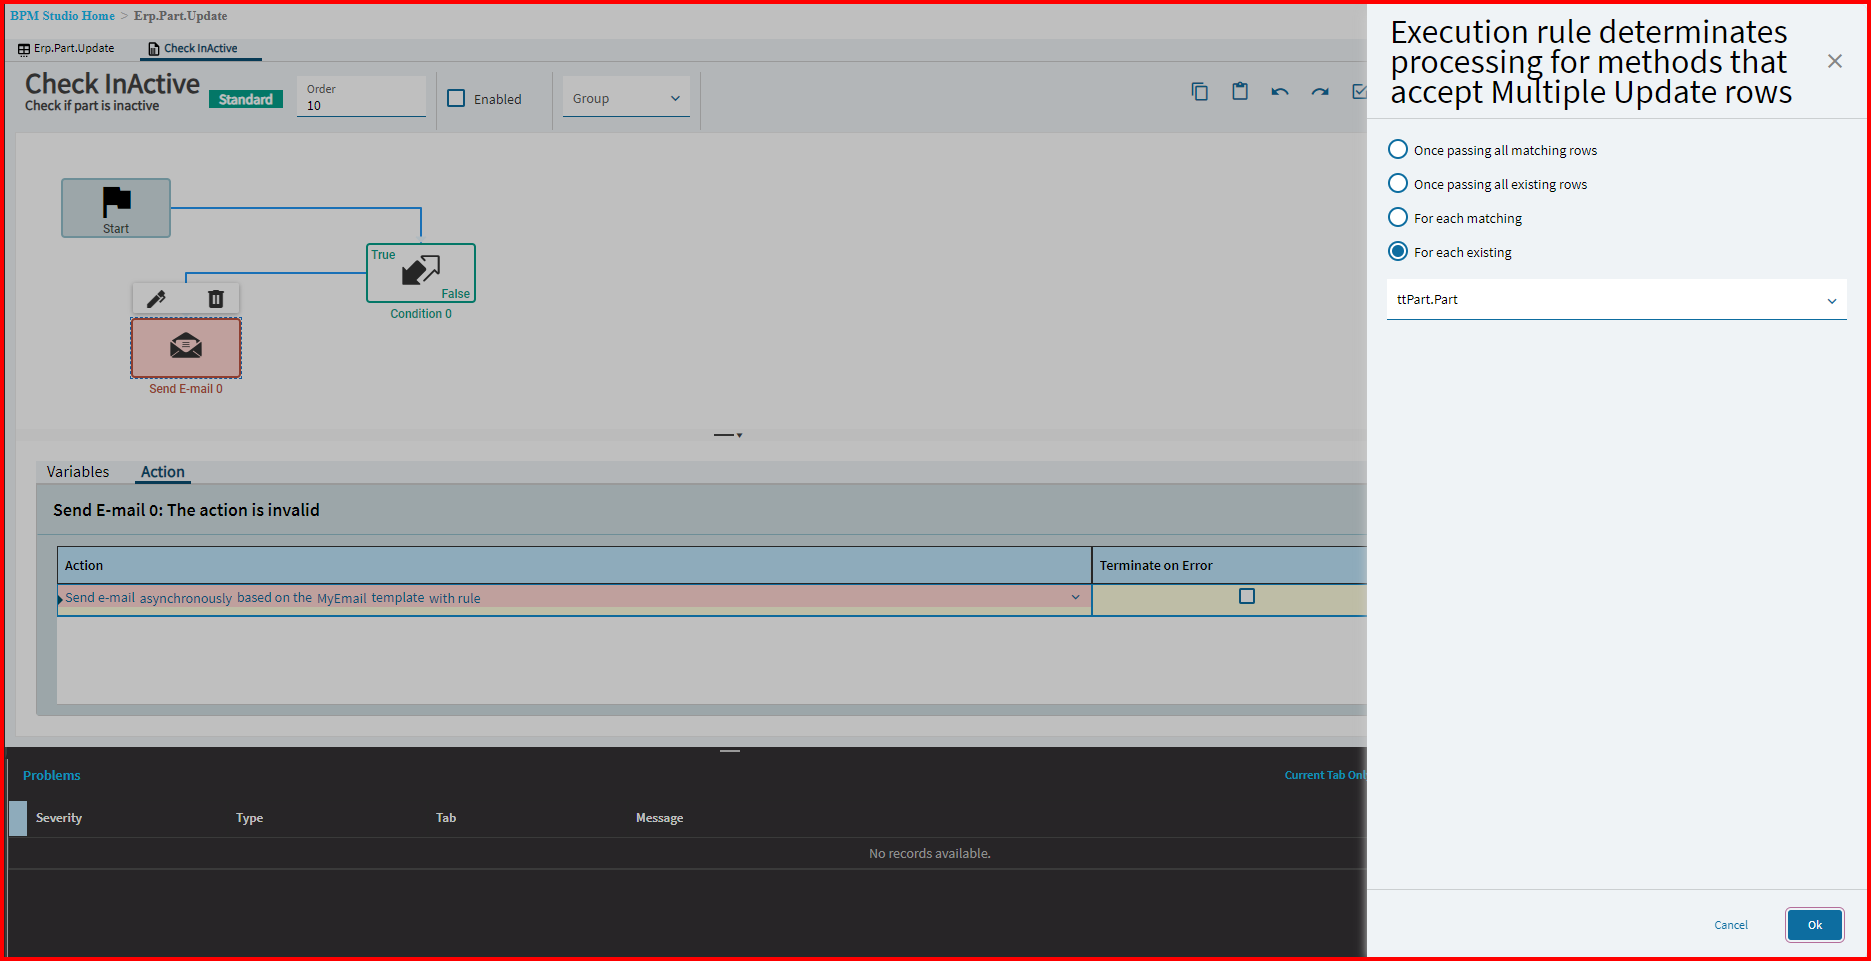Undo the last change with the Undo arrow

1280,92
